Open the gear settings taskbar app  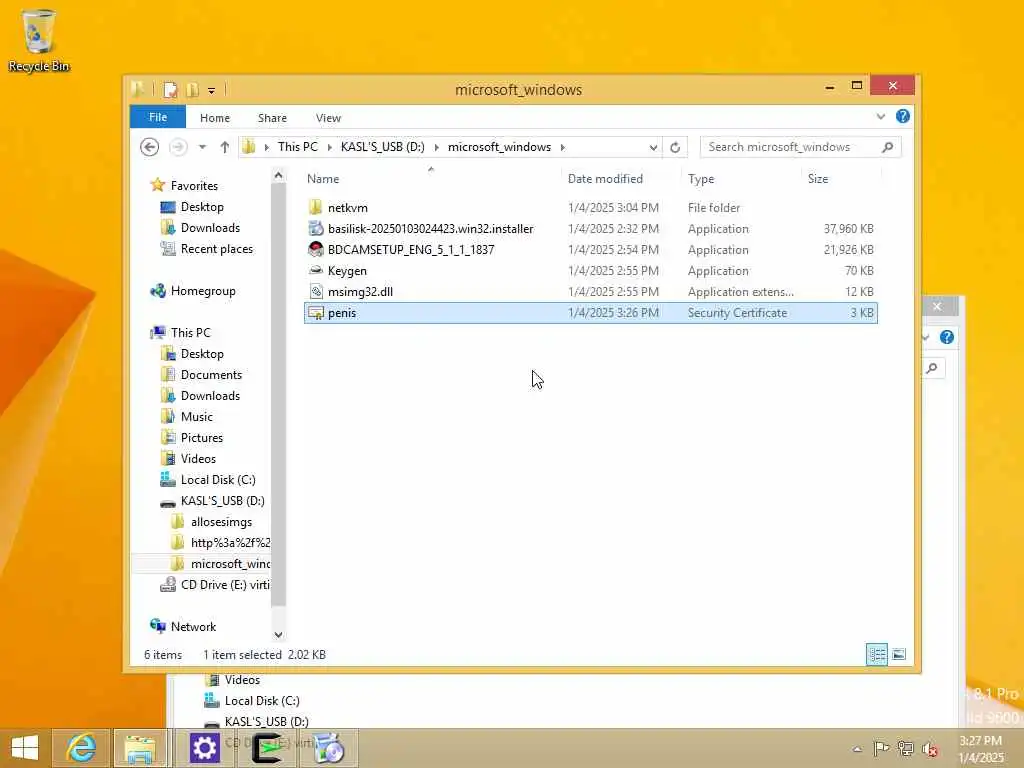coord(204,748)
